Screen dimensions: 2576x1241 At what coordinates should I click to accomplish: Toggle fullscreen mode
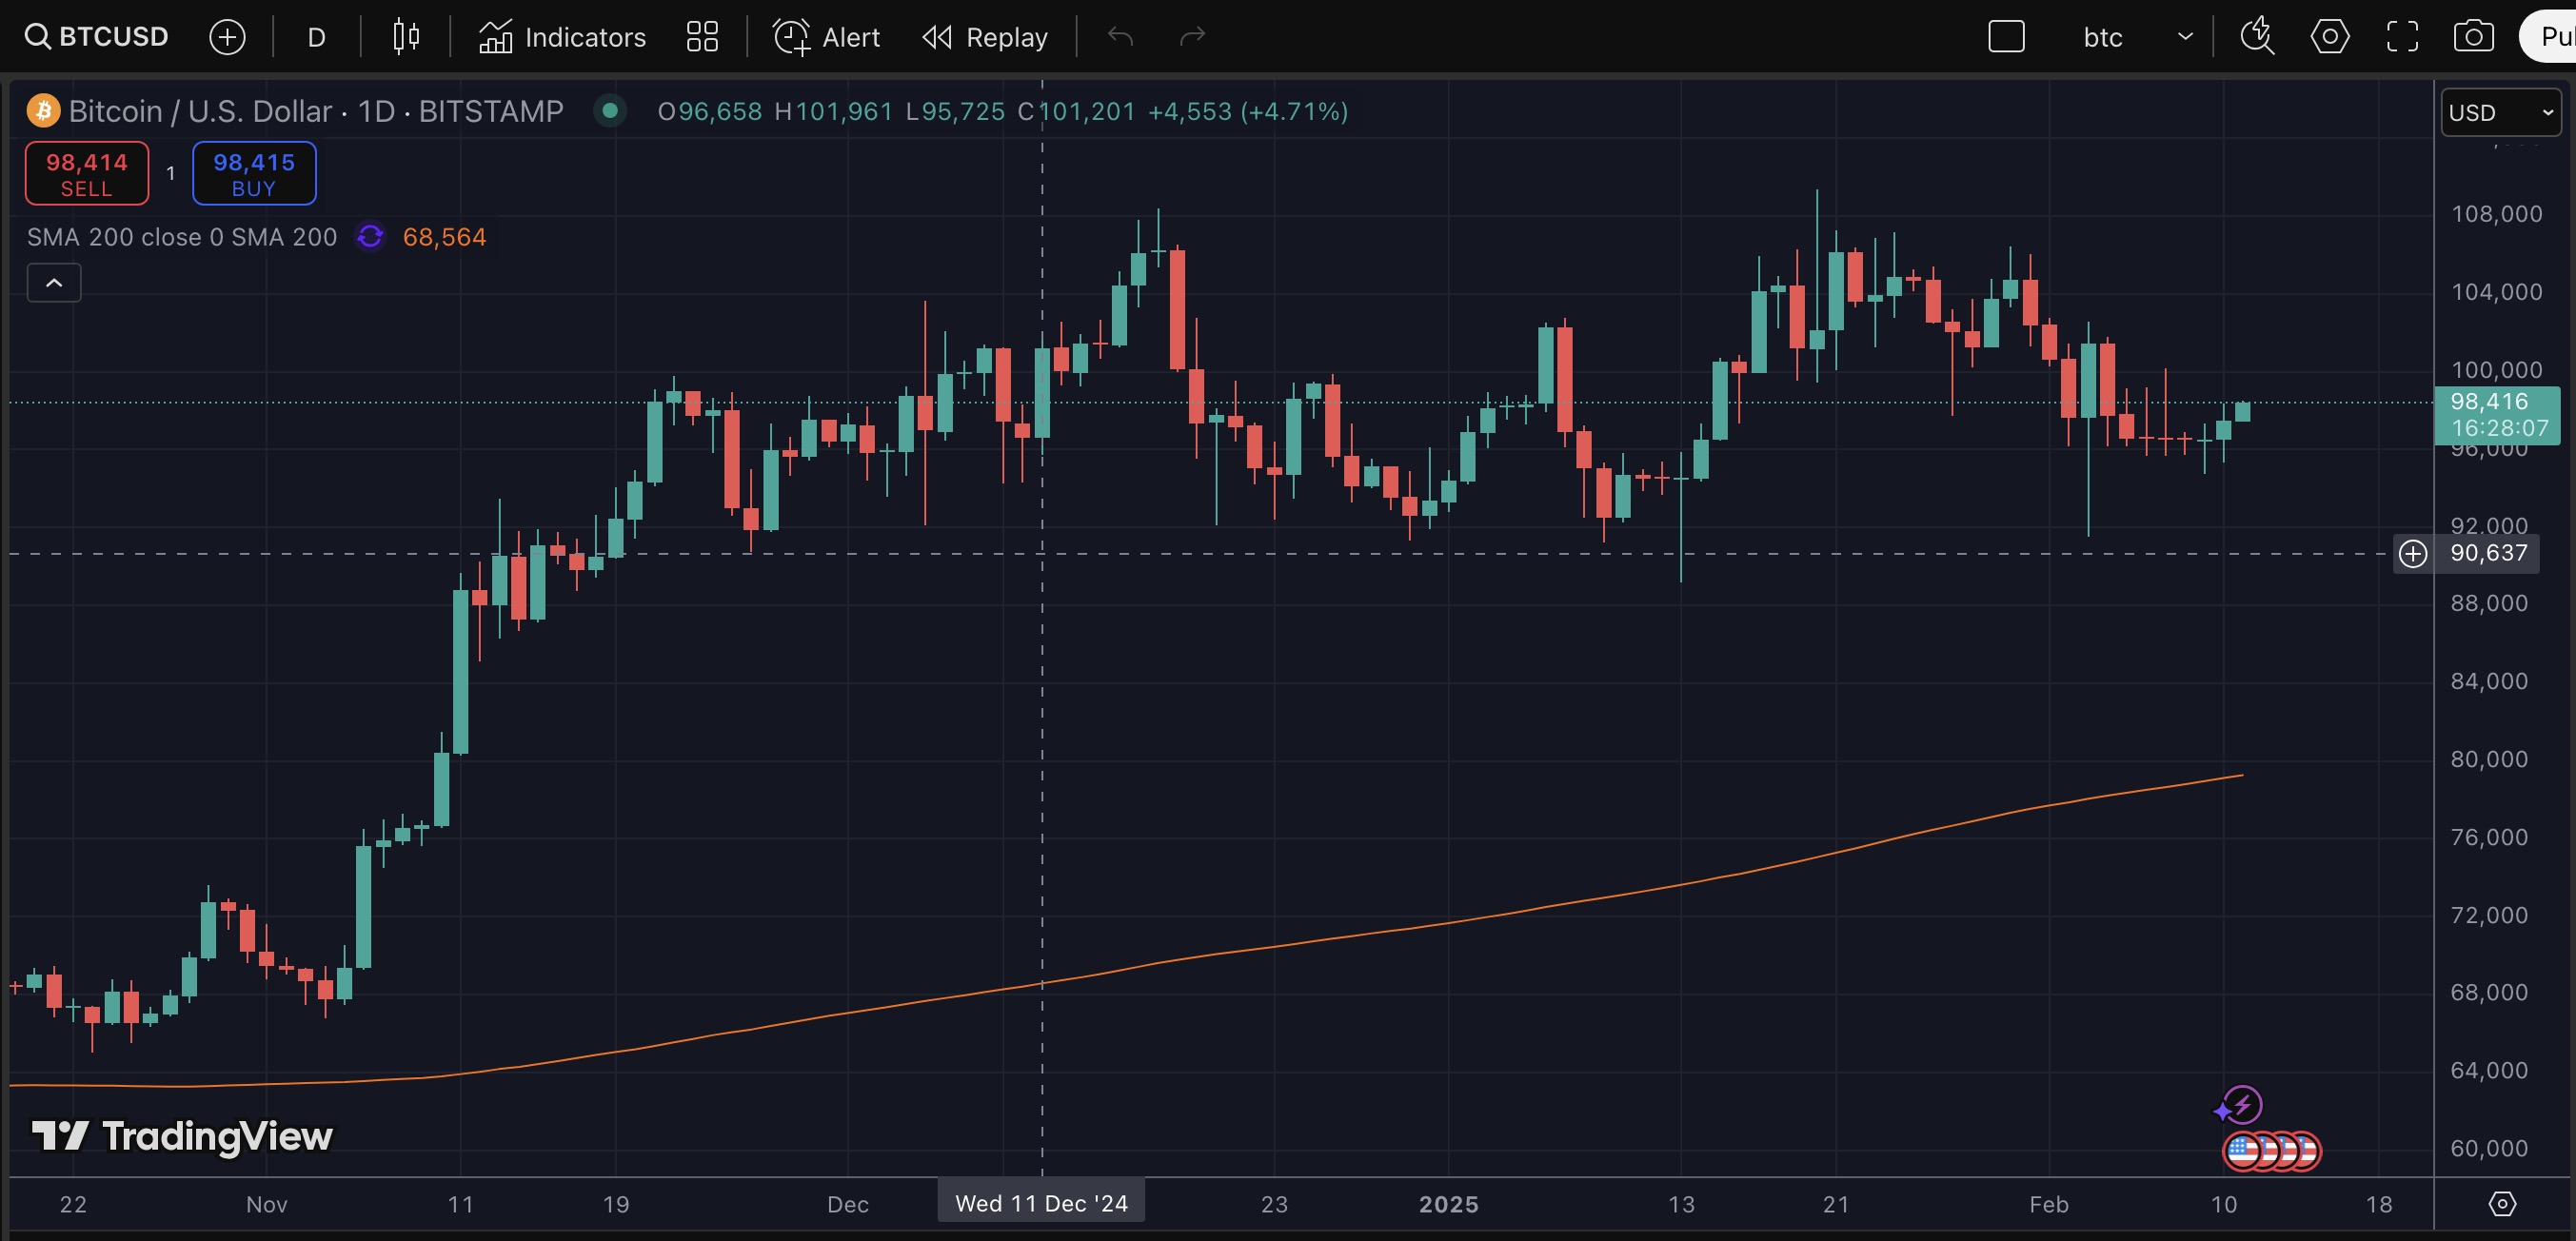(x=2402, y=37)
